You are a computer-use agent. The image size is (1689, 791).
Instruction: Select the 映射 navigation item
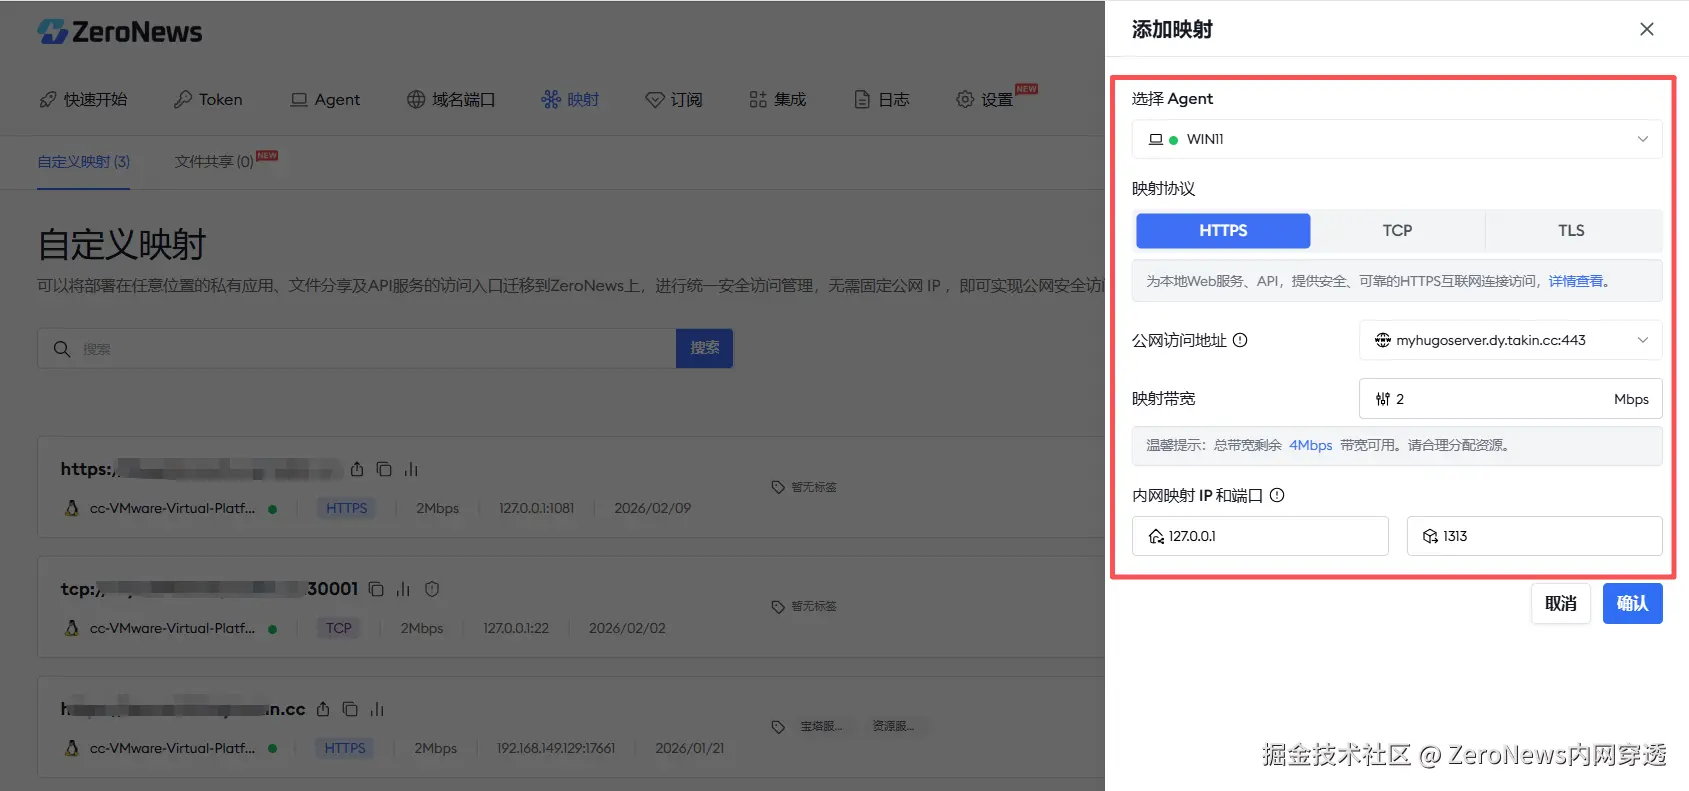[x=570, y=99]
